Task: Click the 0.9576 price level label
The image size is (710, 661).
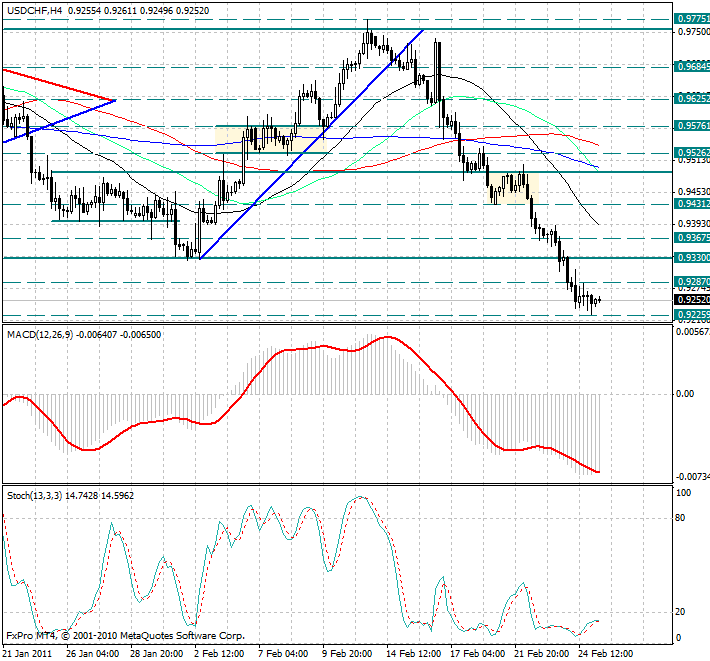Action: coord(692,126)
